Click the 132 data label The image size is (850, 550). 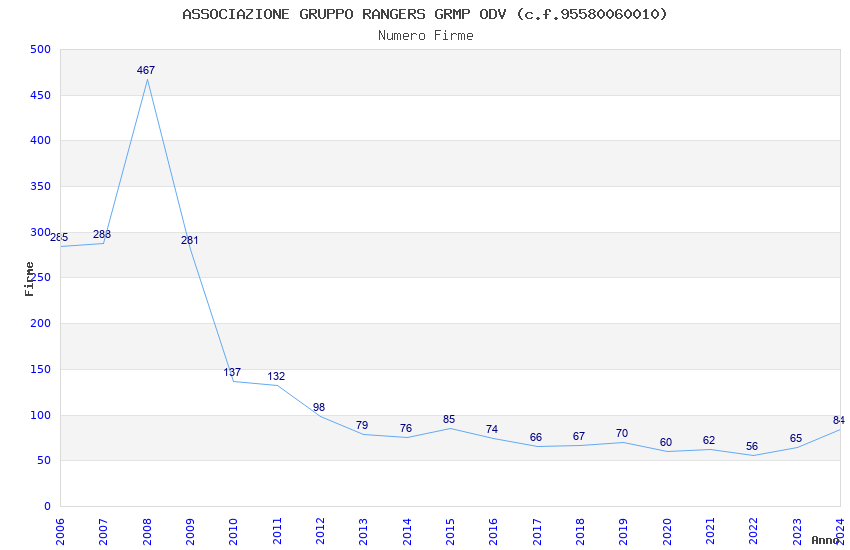tap(276, 376)
